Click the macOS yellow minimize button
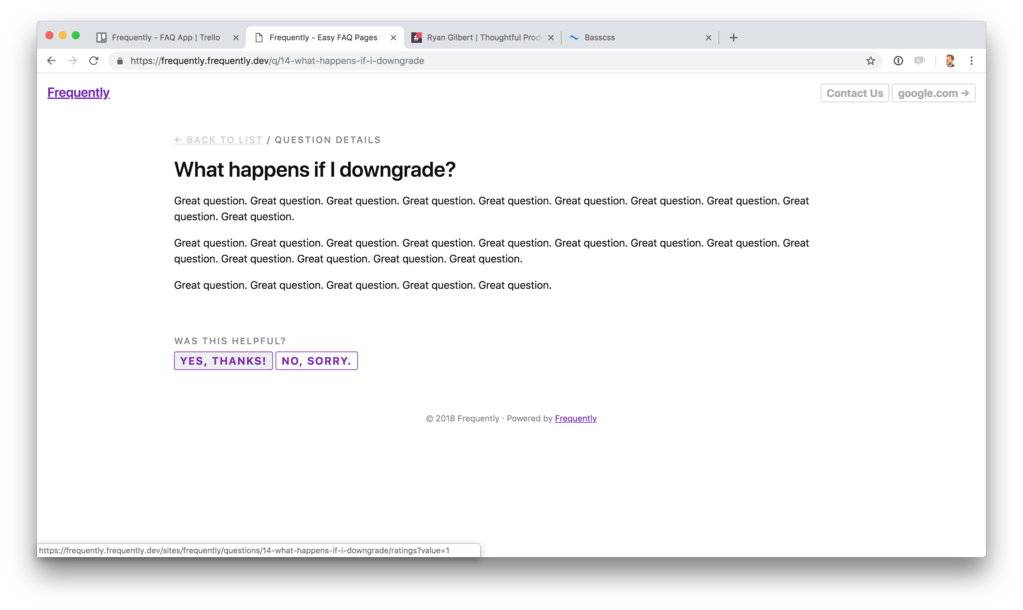This screenshot has width=1023, height=610. 63,36
